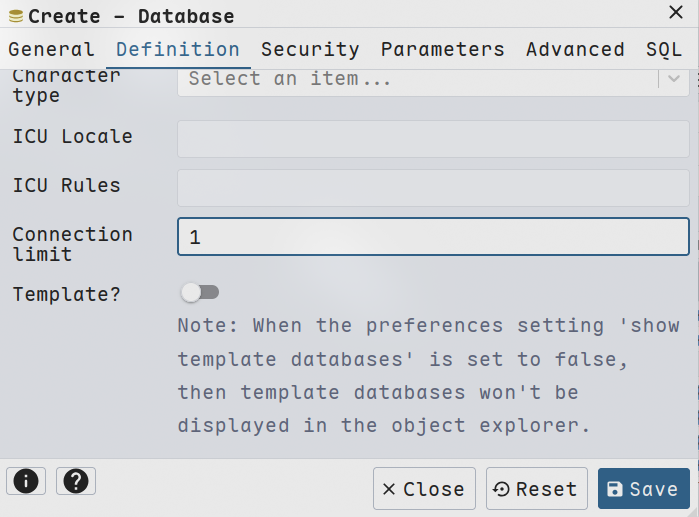View the SQL tab
699x517 pixels.
pyautogui.click(x=664, y=49)
